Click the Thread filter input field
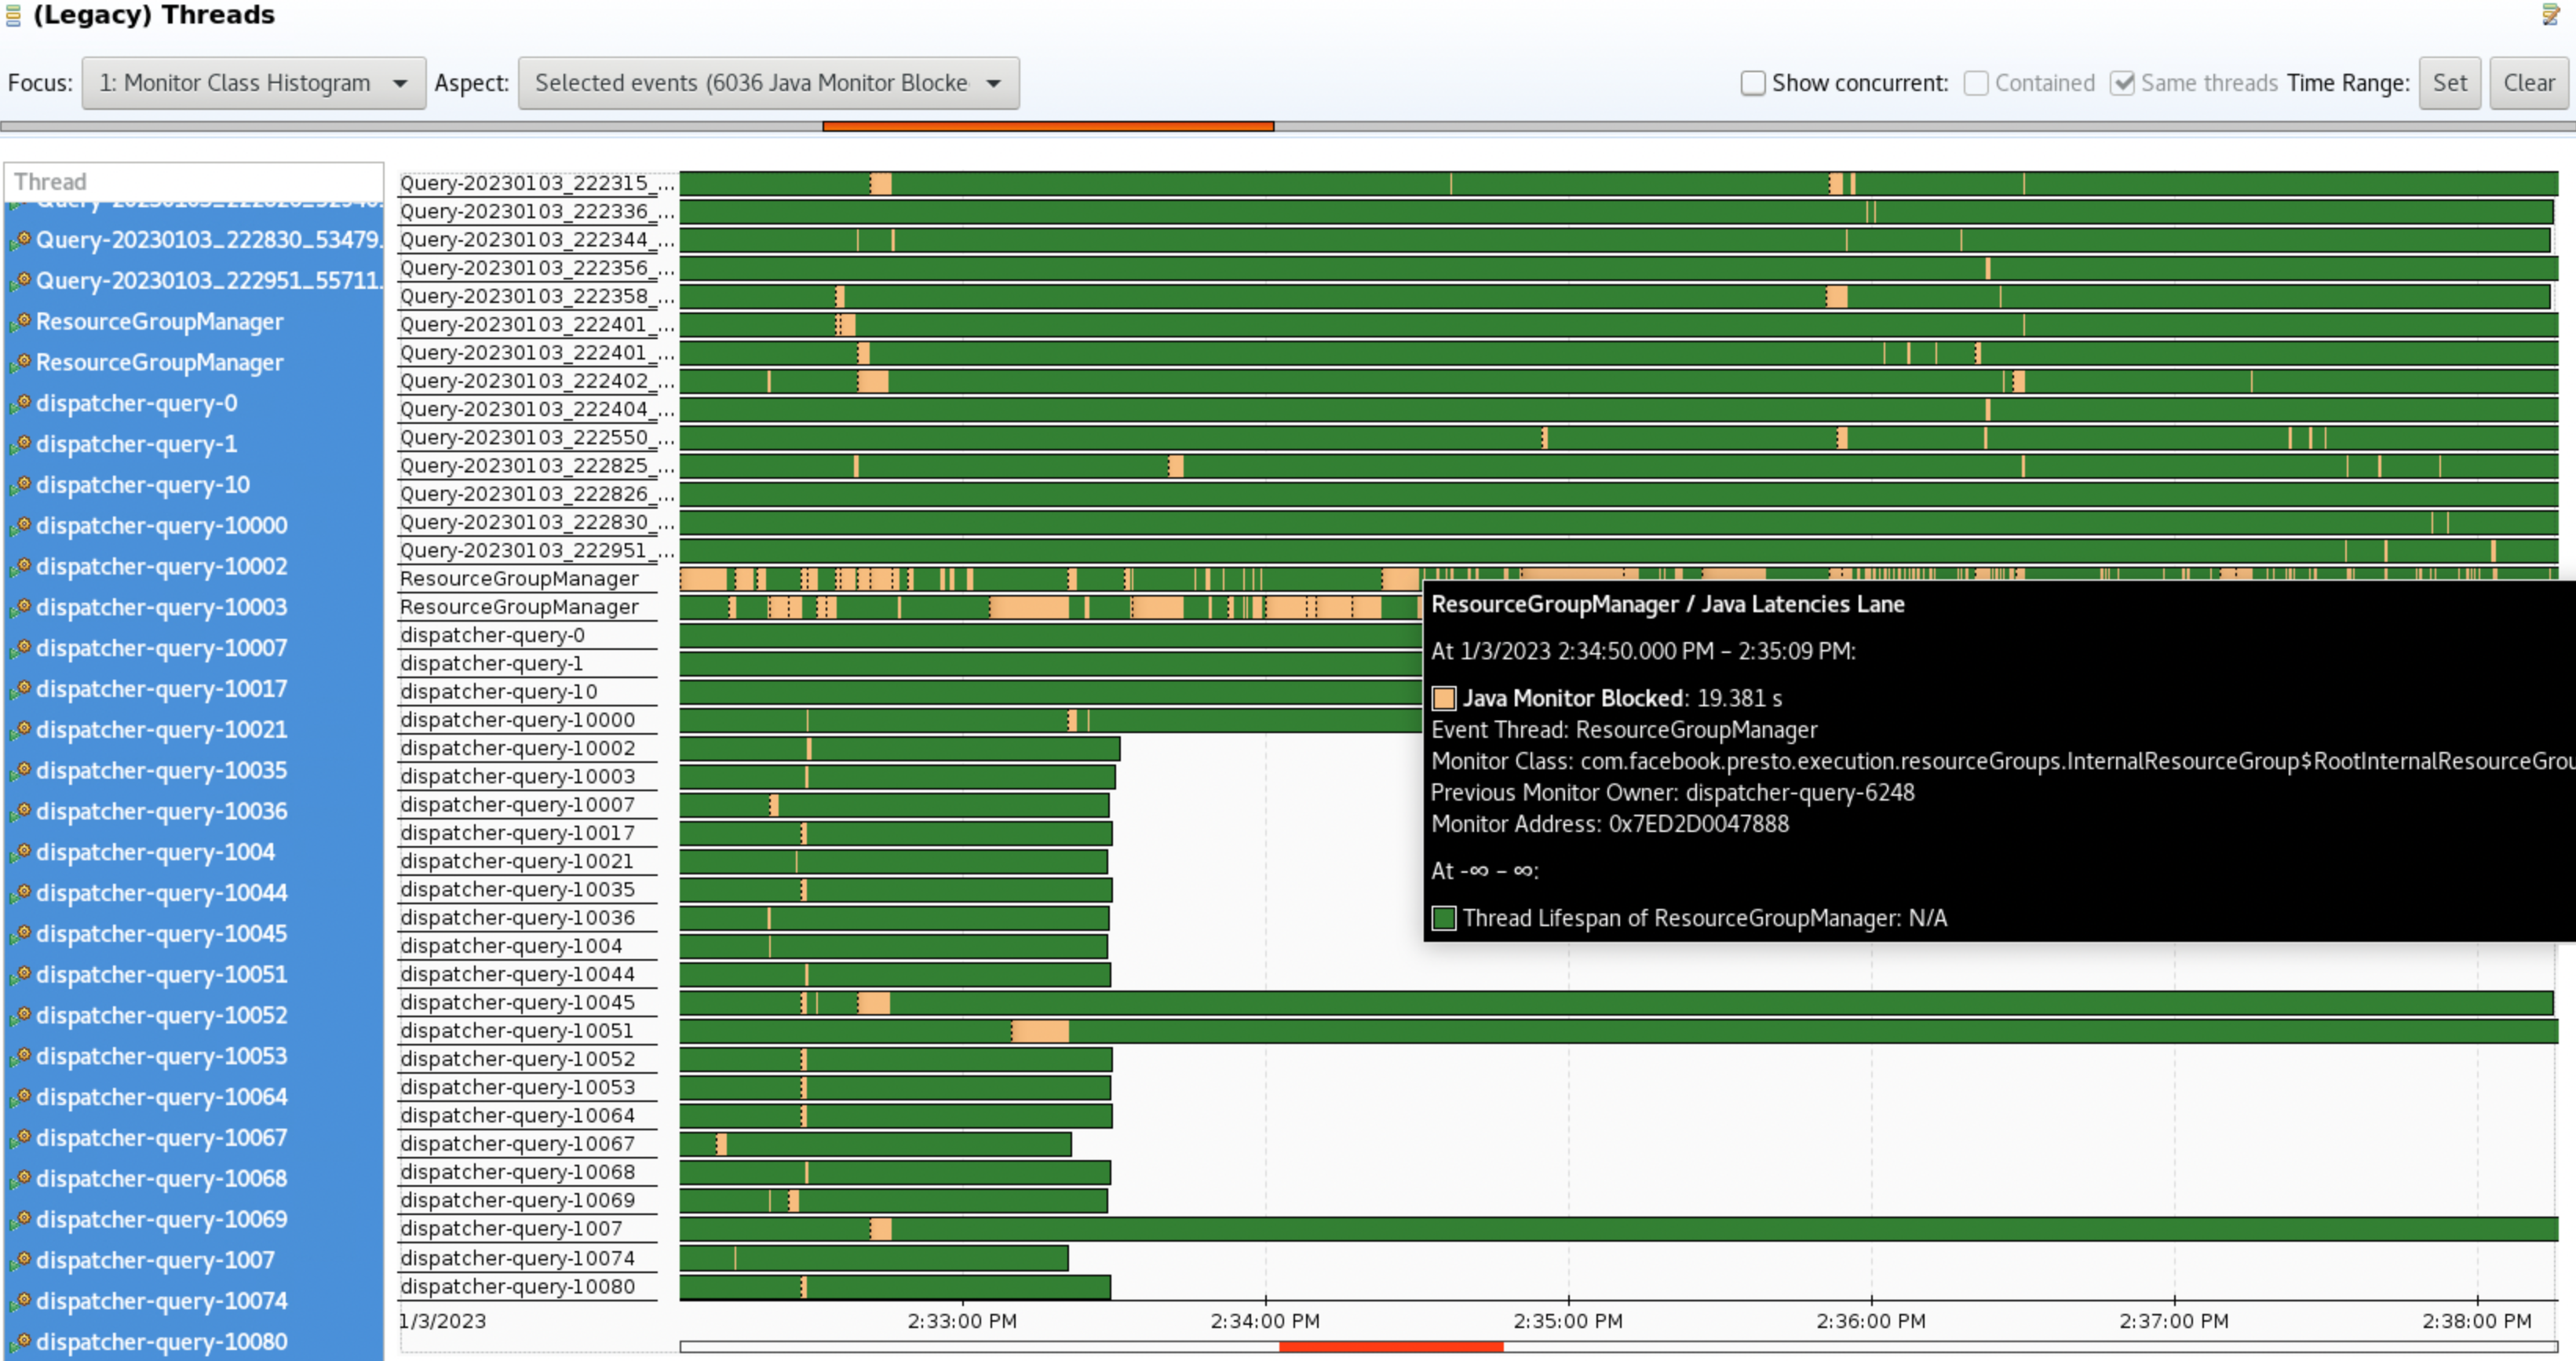The width and height of the screenshot is (2576, 1361). tap(194, 182)
